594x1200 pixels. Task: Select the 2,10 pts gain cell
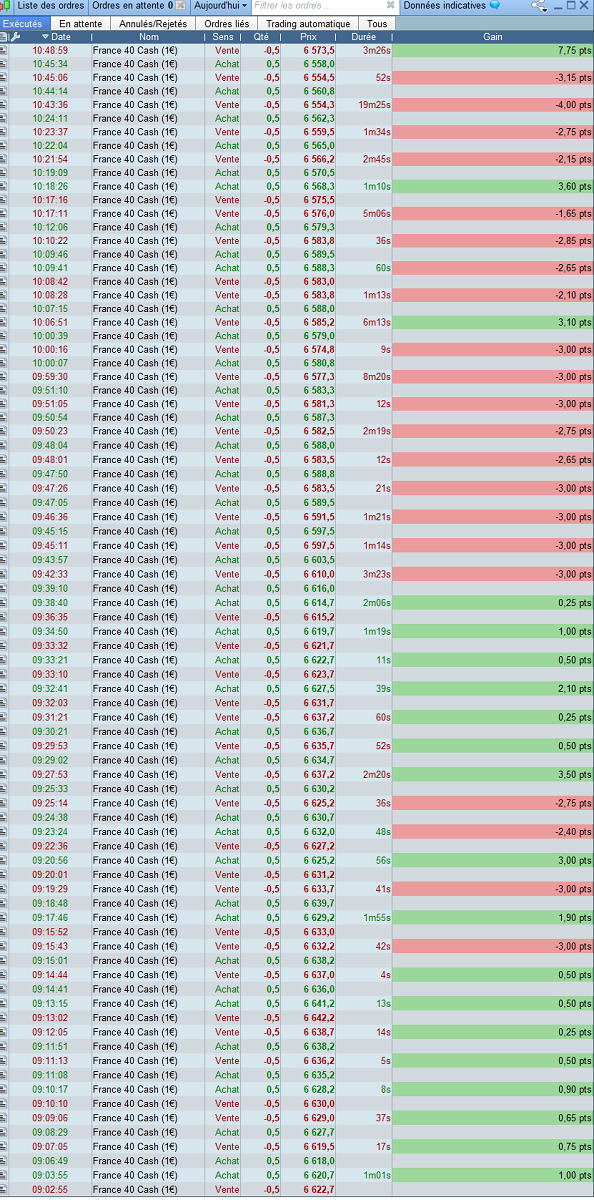493,688
